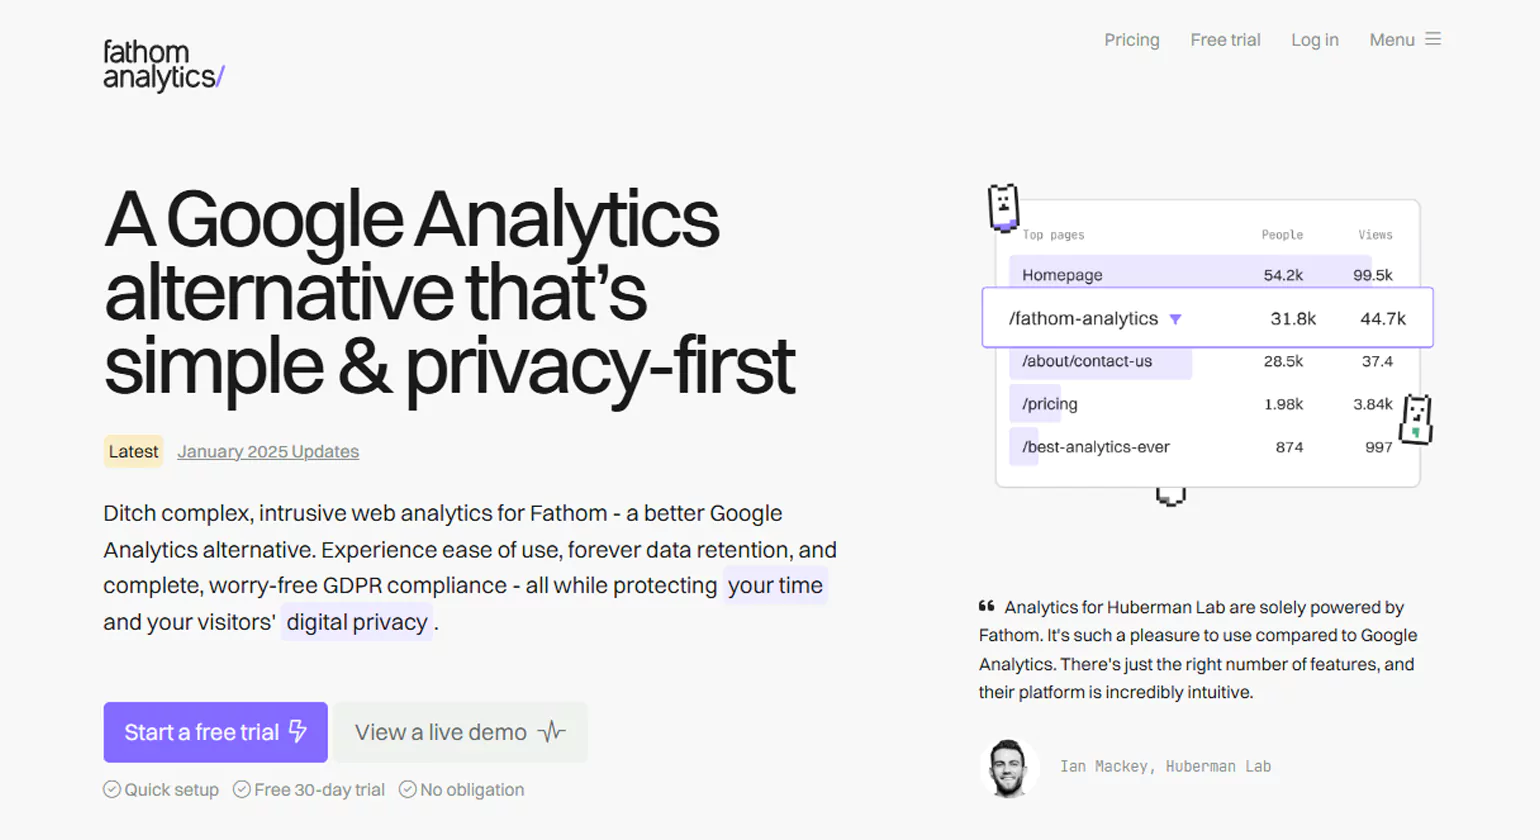The image size is (1540, 840).
Task: Click the pixel mascot below the Top pages card
Action: point(1170,496)
